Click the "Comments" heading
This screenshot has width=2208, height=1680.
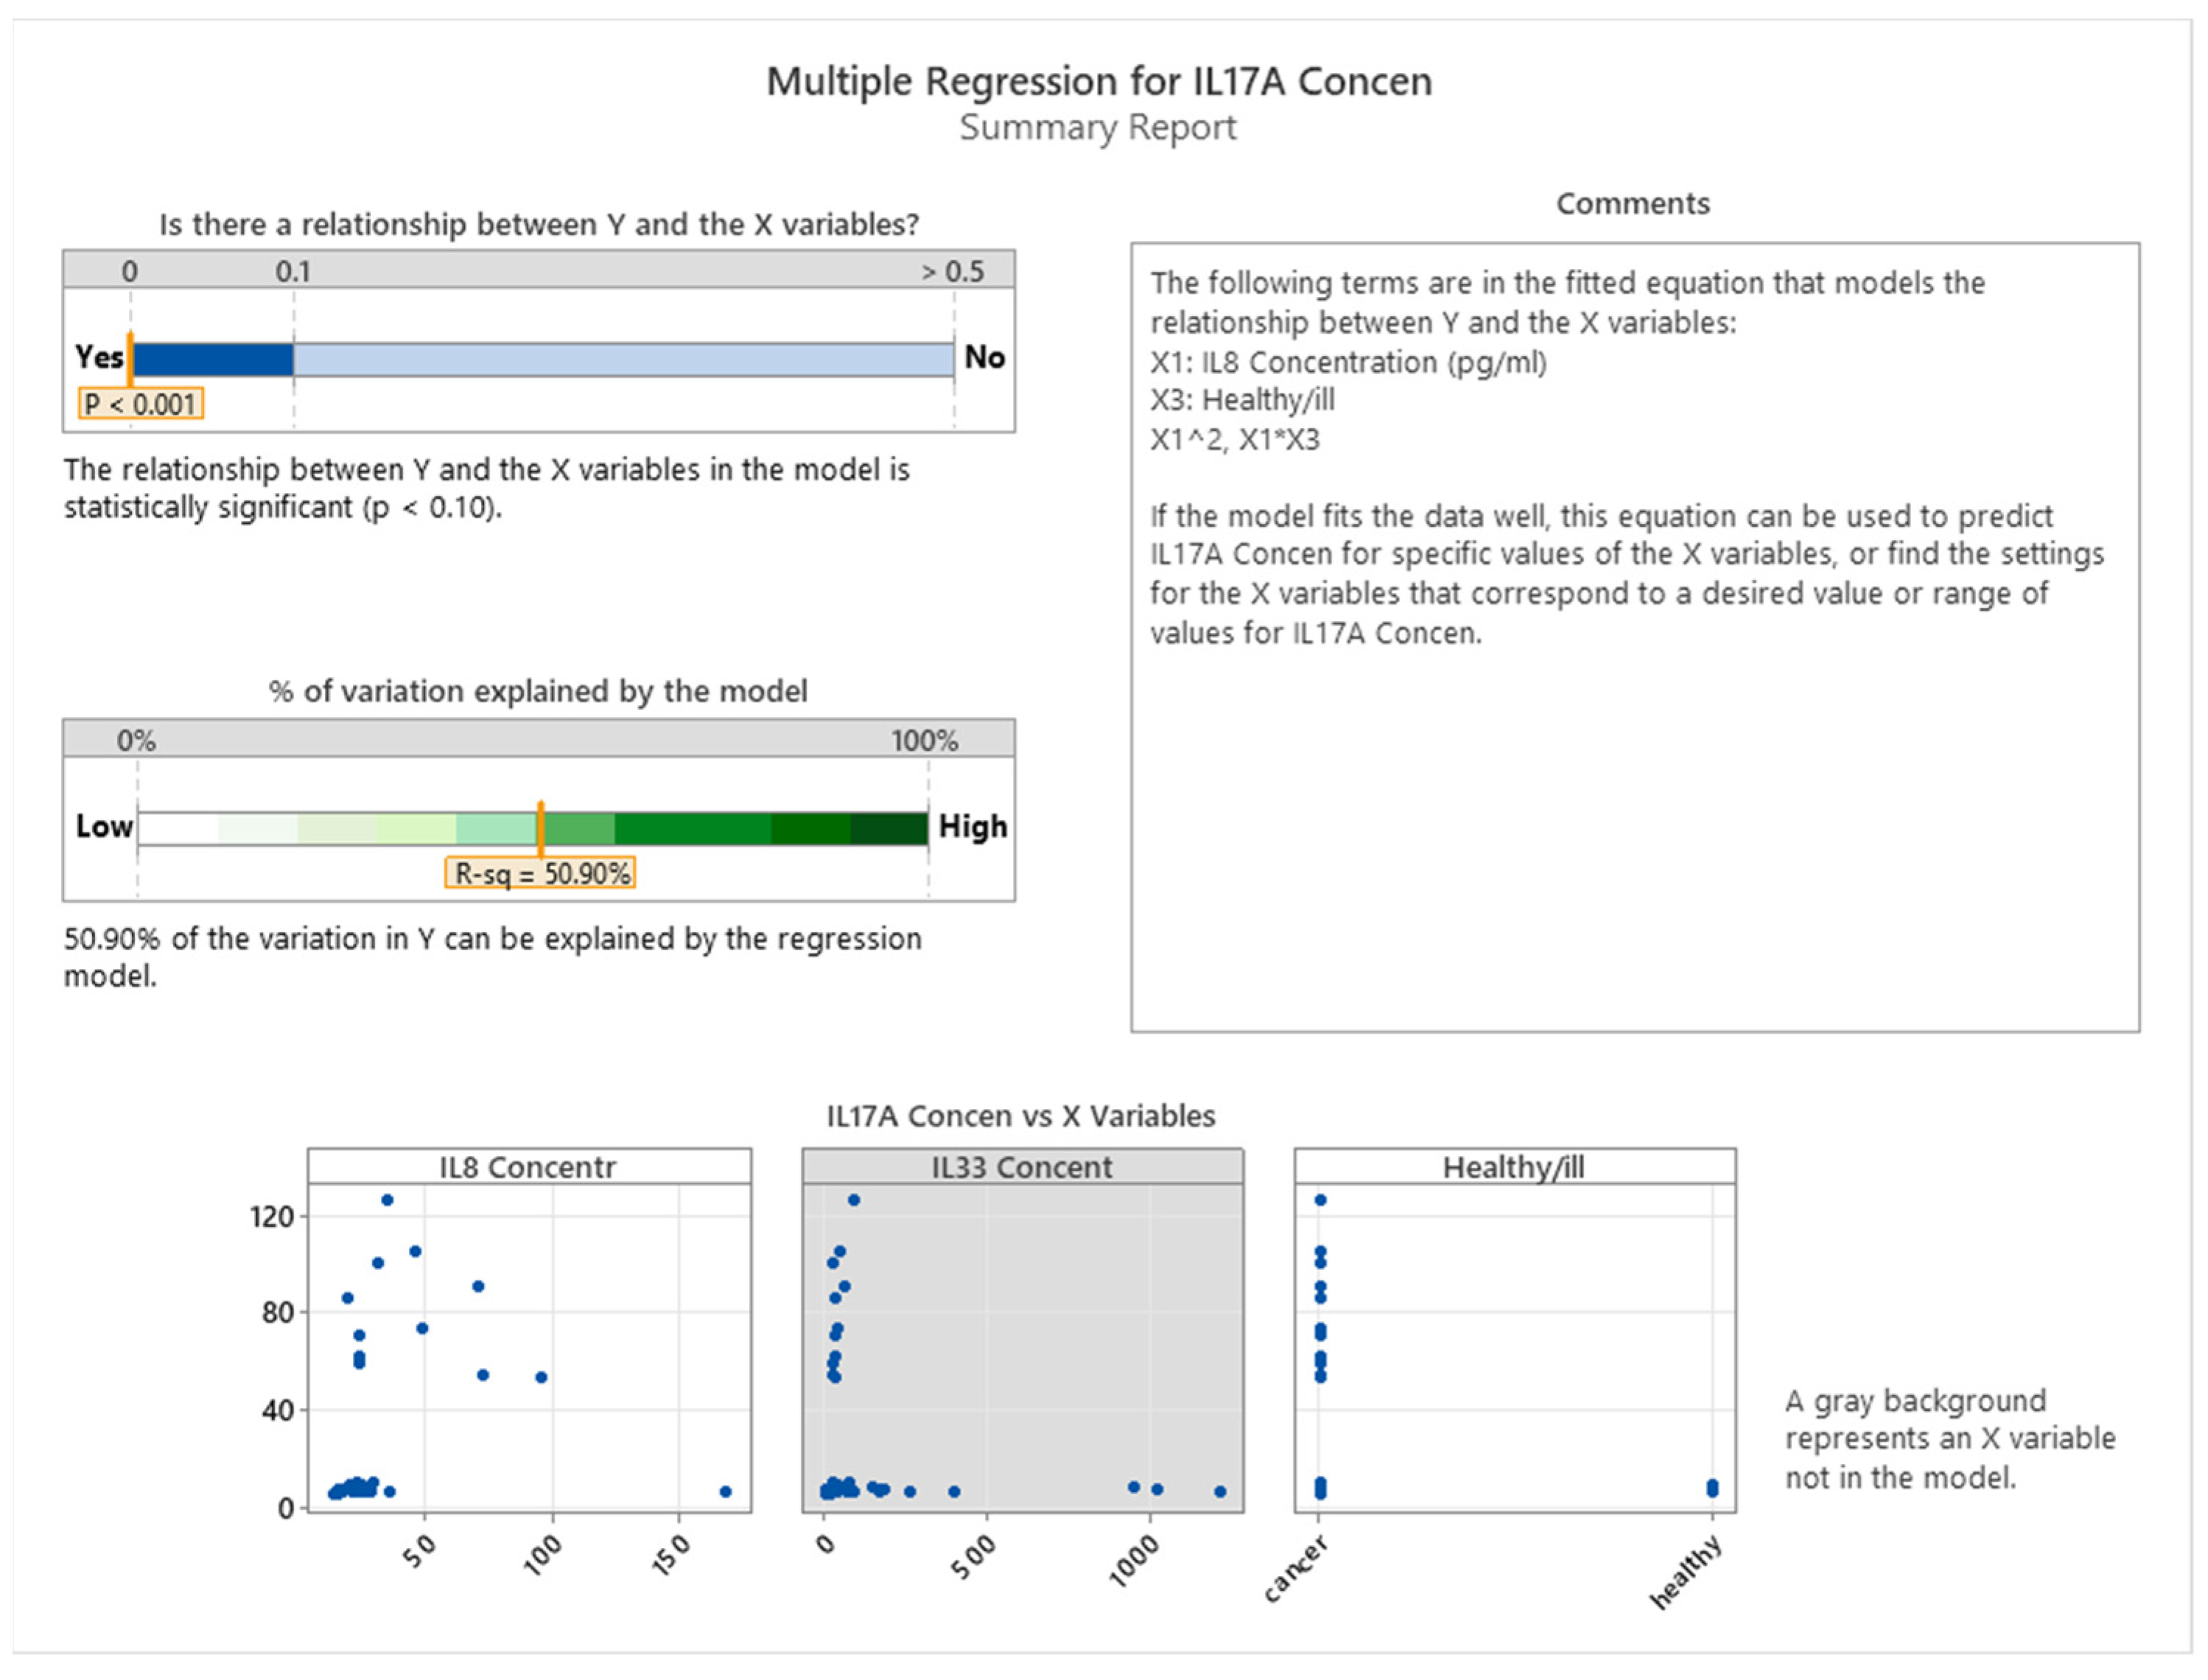pyautogui.click(x=1633, y=204)
